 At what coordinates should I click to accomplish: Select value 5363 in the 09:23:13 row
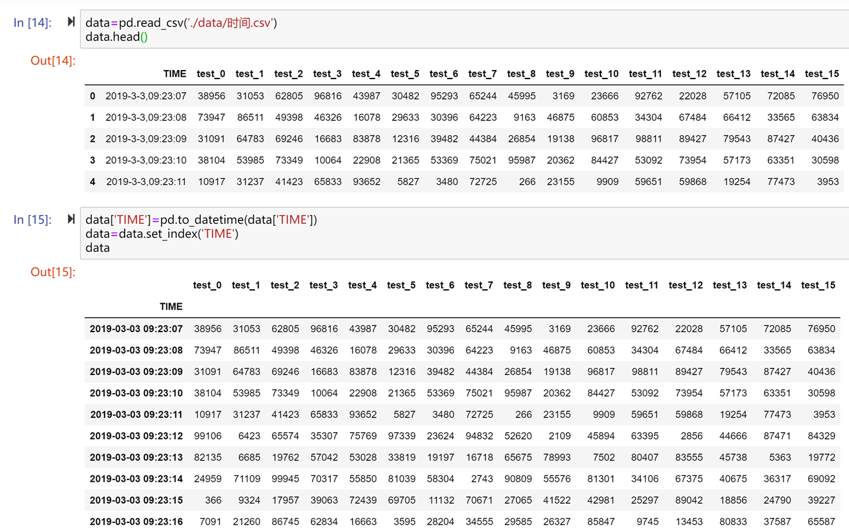click(x=780, y=457)
